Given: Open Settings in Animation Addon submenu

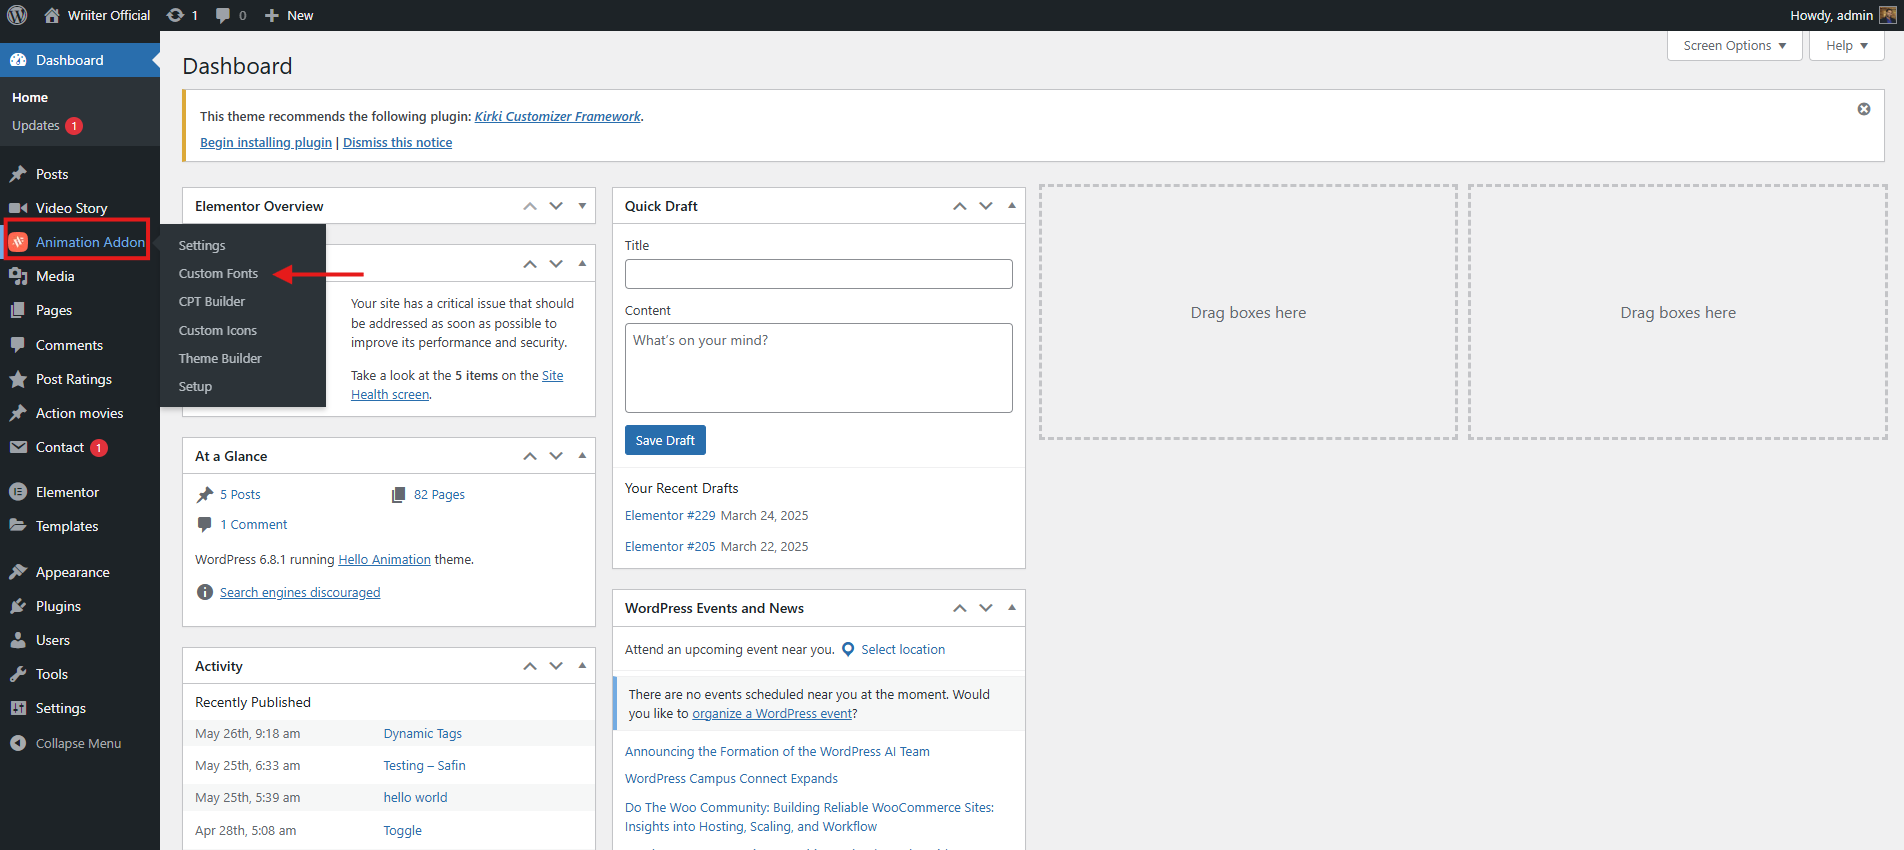Looking at the screenshot, I should coord(202,245).
